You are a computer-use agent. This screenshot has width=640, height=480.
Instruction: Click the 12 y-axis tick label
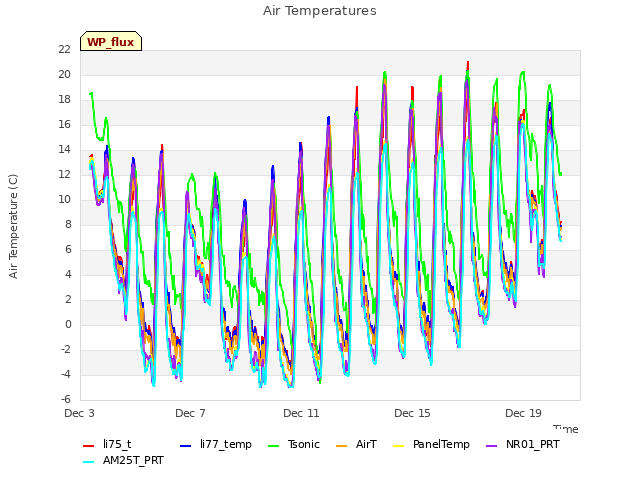(x=64, y=174)
